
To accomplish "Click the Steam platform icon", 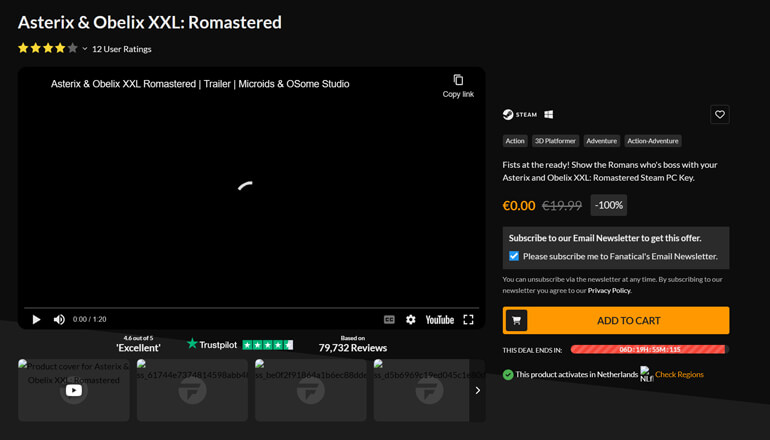I will tap(520, 114).
